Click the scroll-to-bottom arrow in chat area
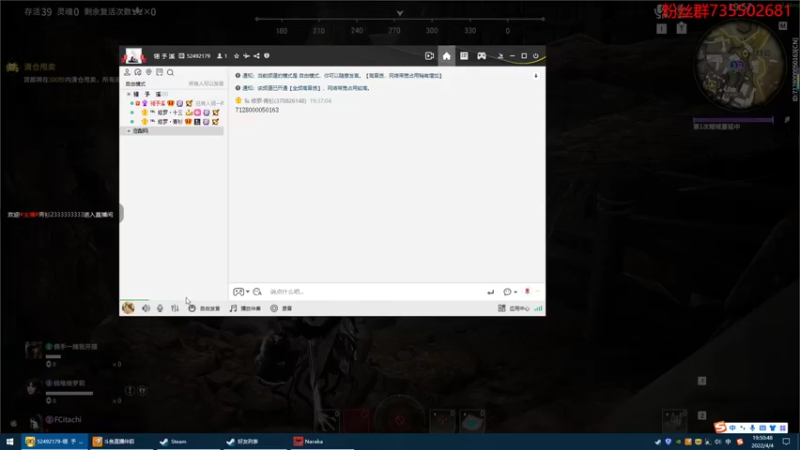Viewport: 800px width, 450px height. 536,76
